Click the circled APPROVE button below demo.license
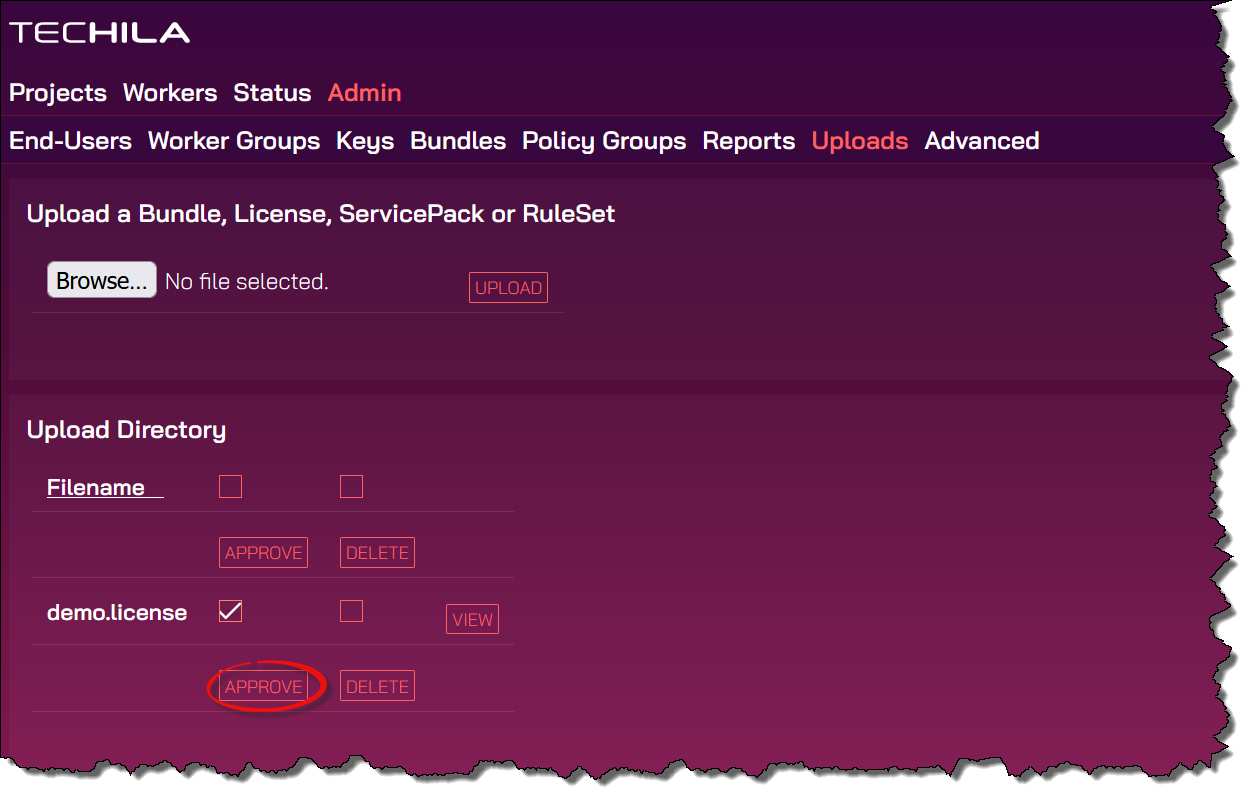 coord(264,687)
